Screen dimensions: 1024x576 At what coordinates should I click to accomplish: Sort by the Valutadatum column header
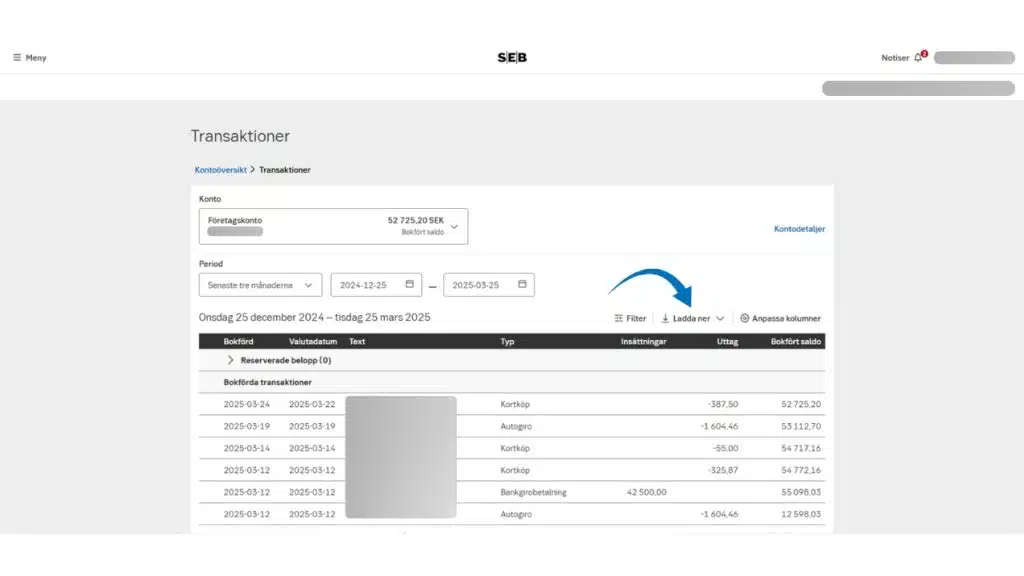click(x=313, y=341)
